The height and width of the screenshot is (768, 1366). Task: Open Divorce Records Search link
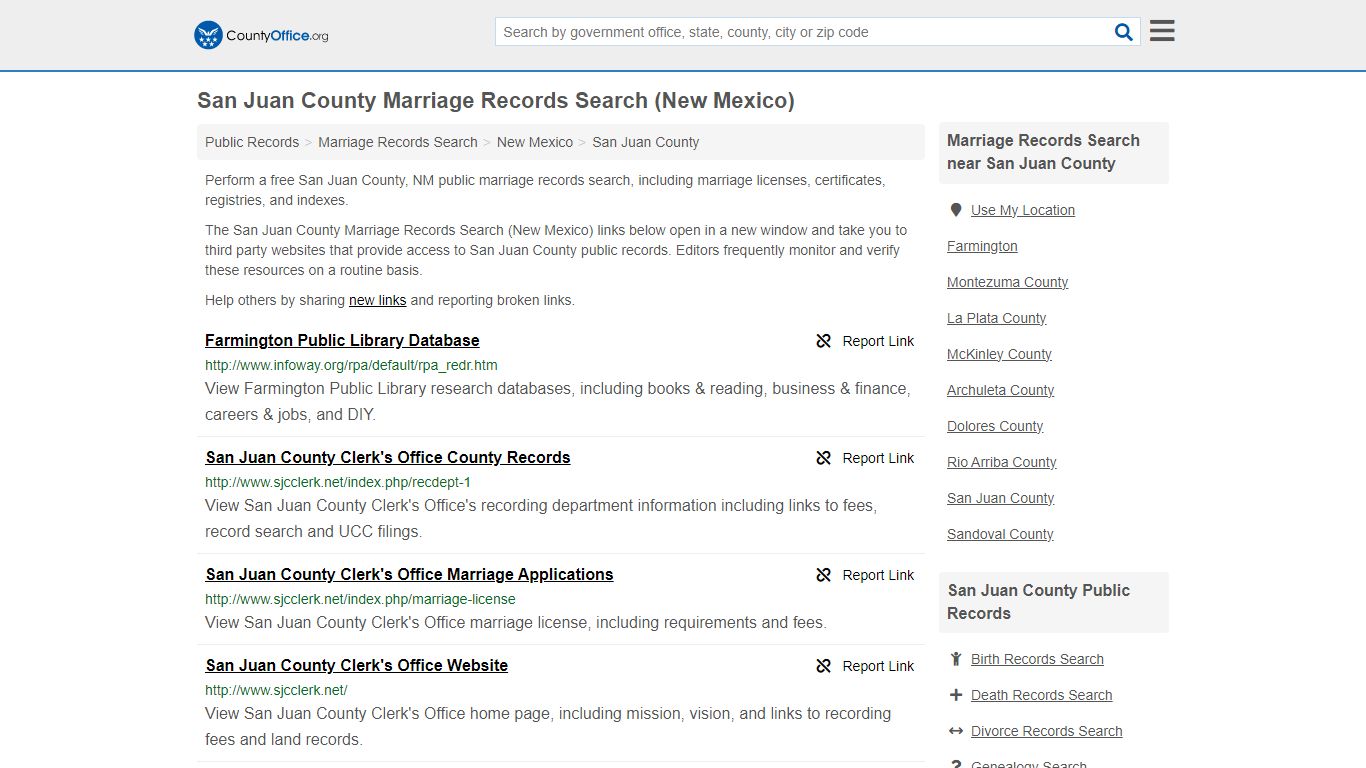(x=1046, y=731)
